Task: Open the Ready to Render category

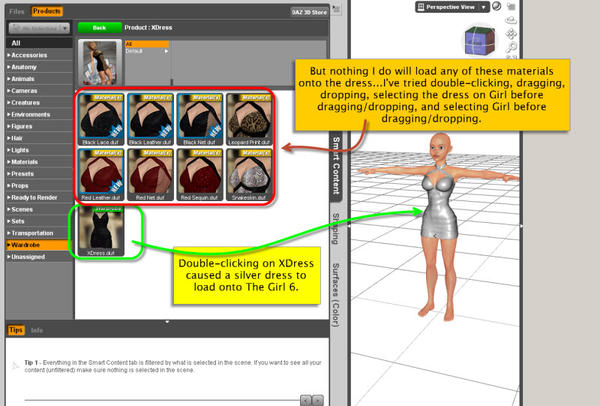Action: [39, 197]
